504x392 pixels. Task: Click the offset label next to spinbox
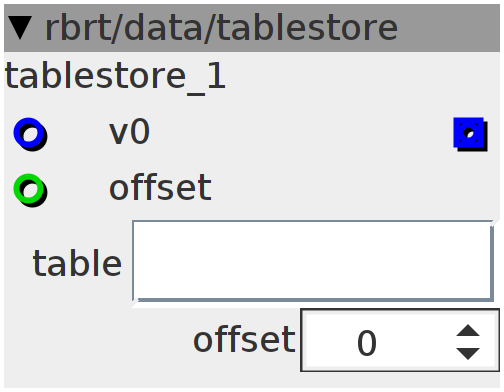(244, 340)
